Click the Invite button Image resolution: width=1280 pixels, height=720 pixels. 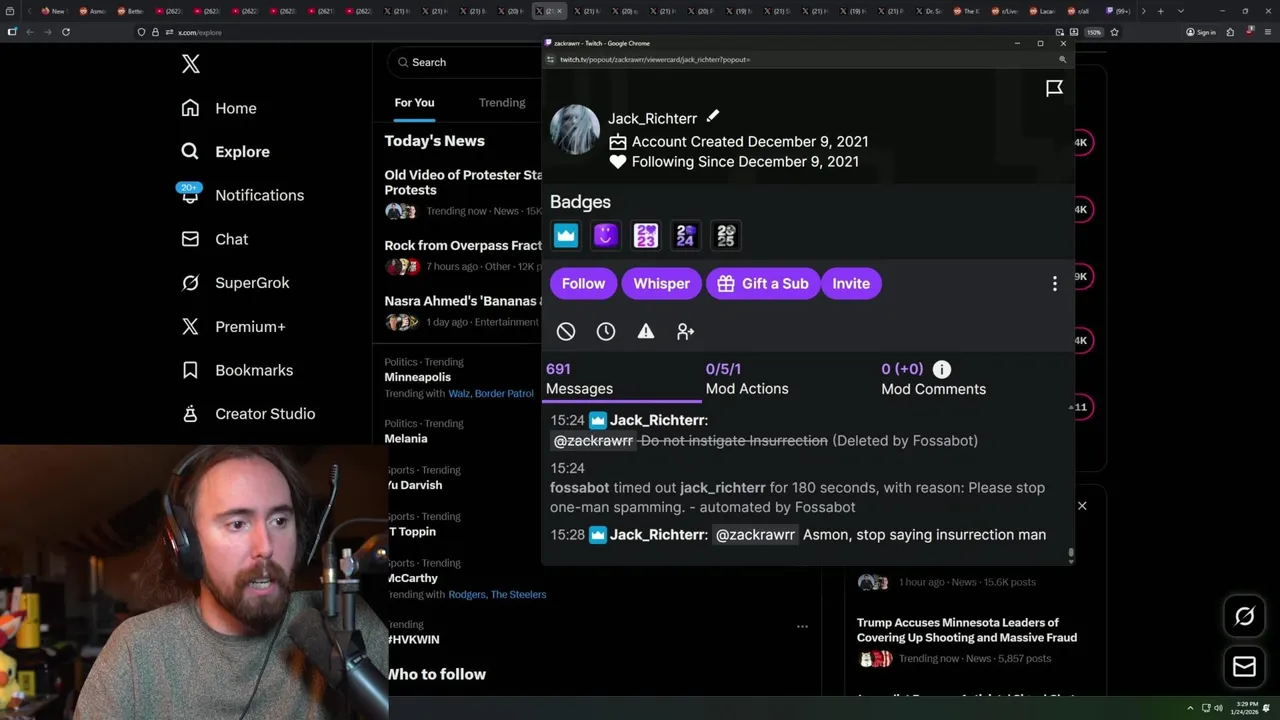pos(851,284)
